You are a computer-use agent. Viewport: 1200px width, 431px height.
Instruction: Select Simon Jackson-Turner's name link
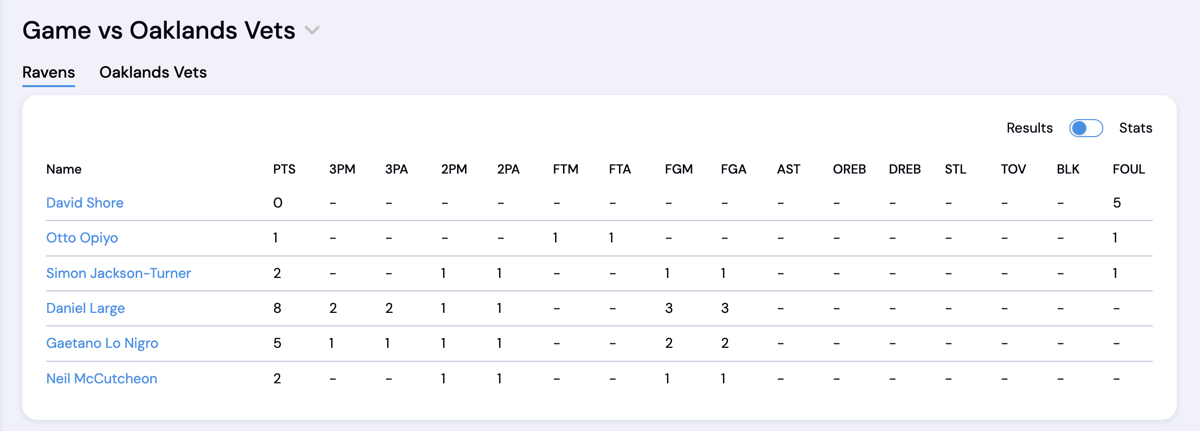click(118, 273)
